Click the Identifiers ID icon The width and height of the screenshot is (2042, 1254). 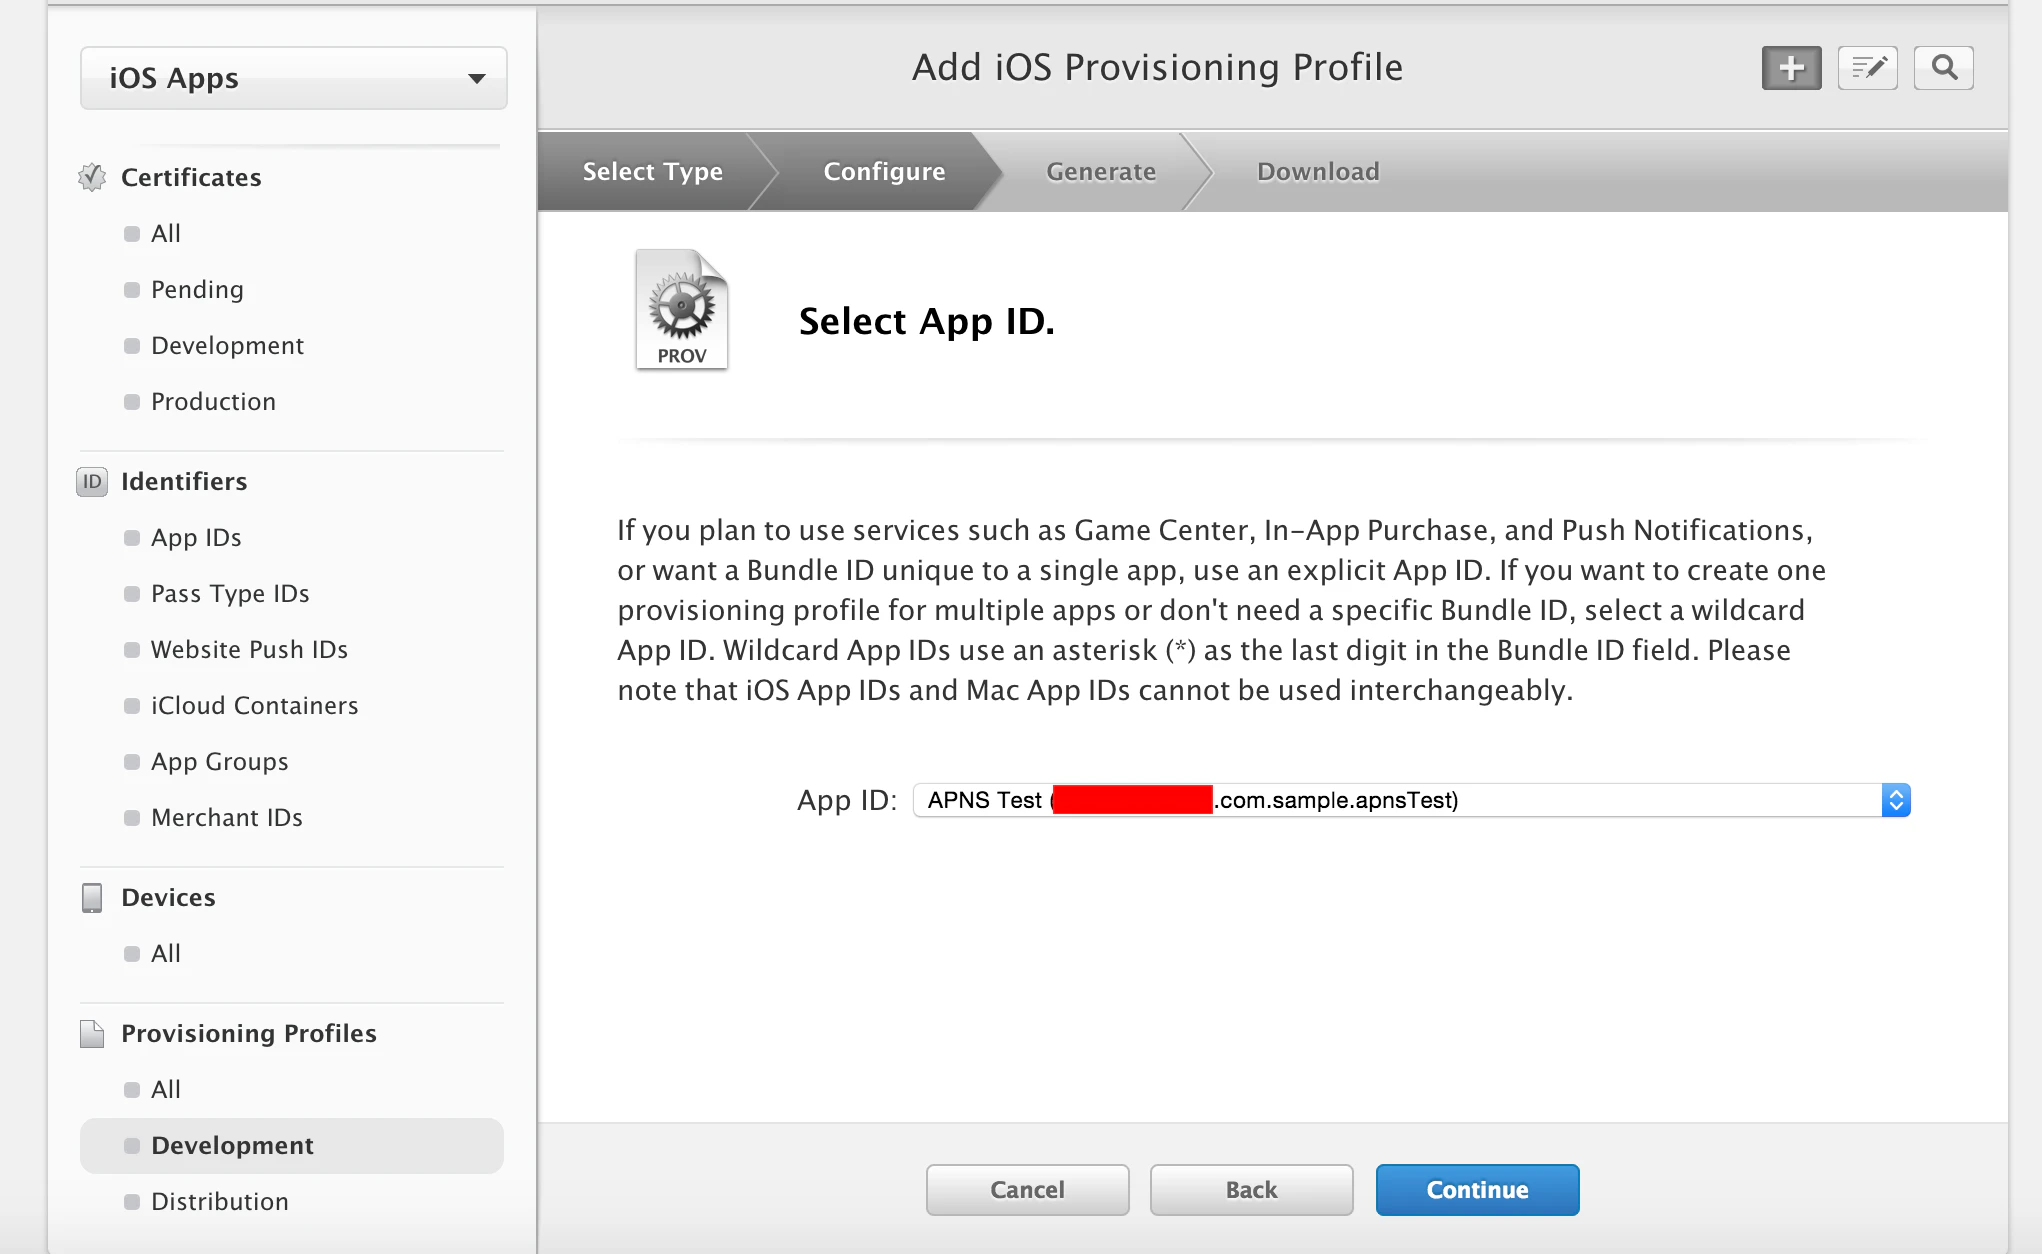click(x=92, y=481)
